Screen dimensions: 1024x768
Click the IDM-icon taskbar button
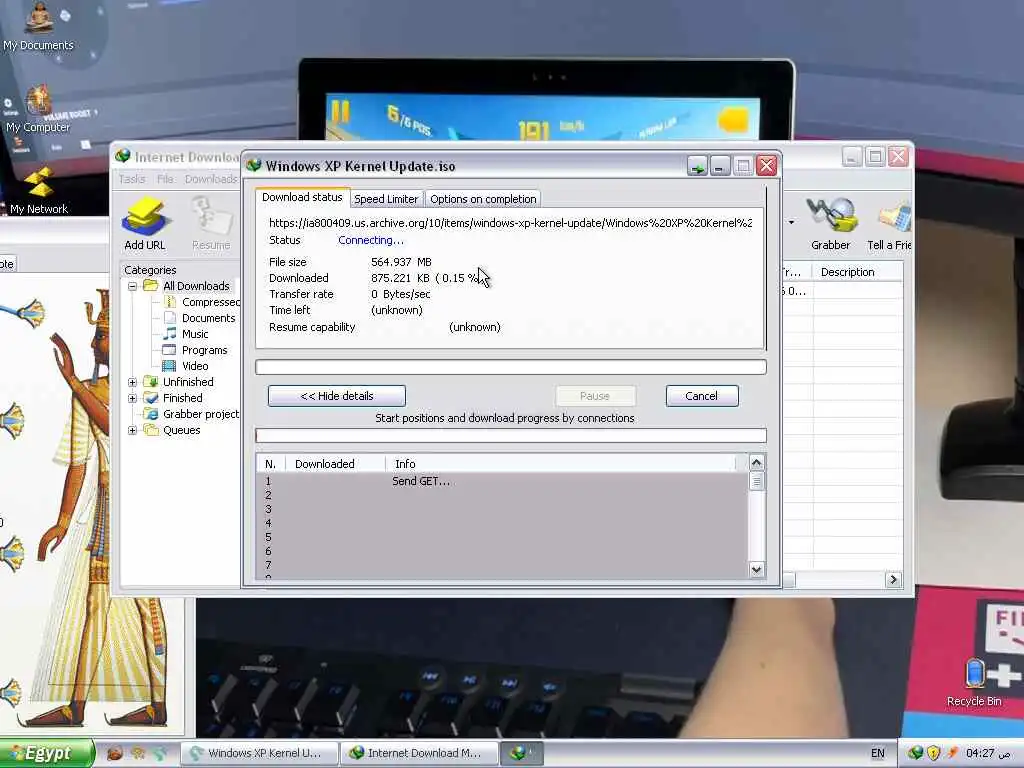(522, 753)
